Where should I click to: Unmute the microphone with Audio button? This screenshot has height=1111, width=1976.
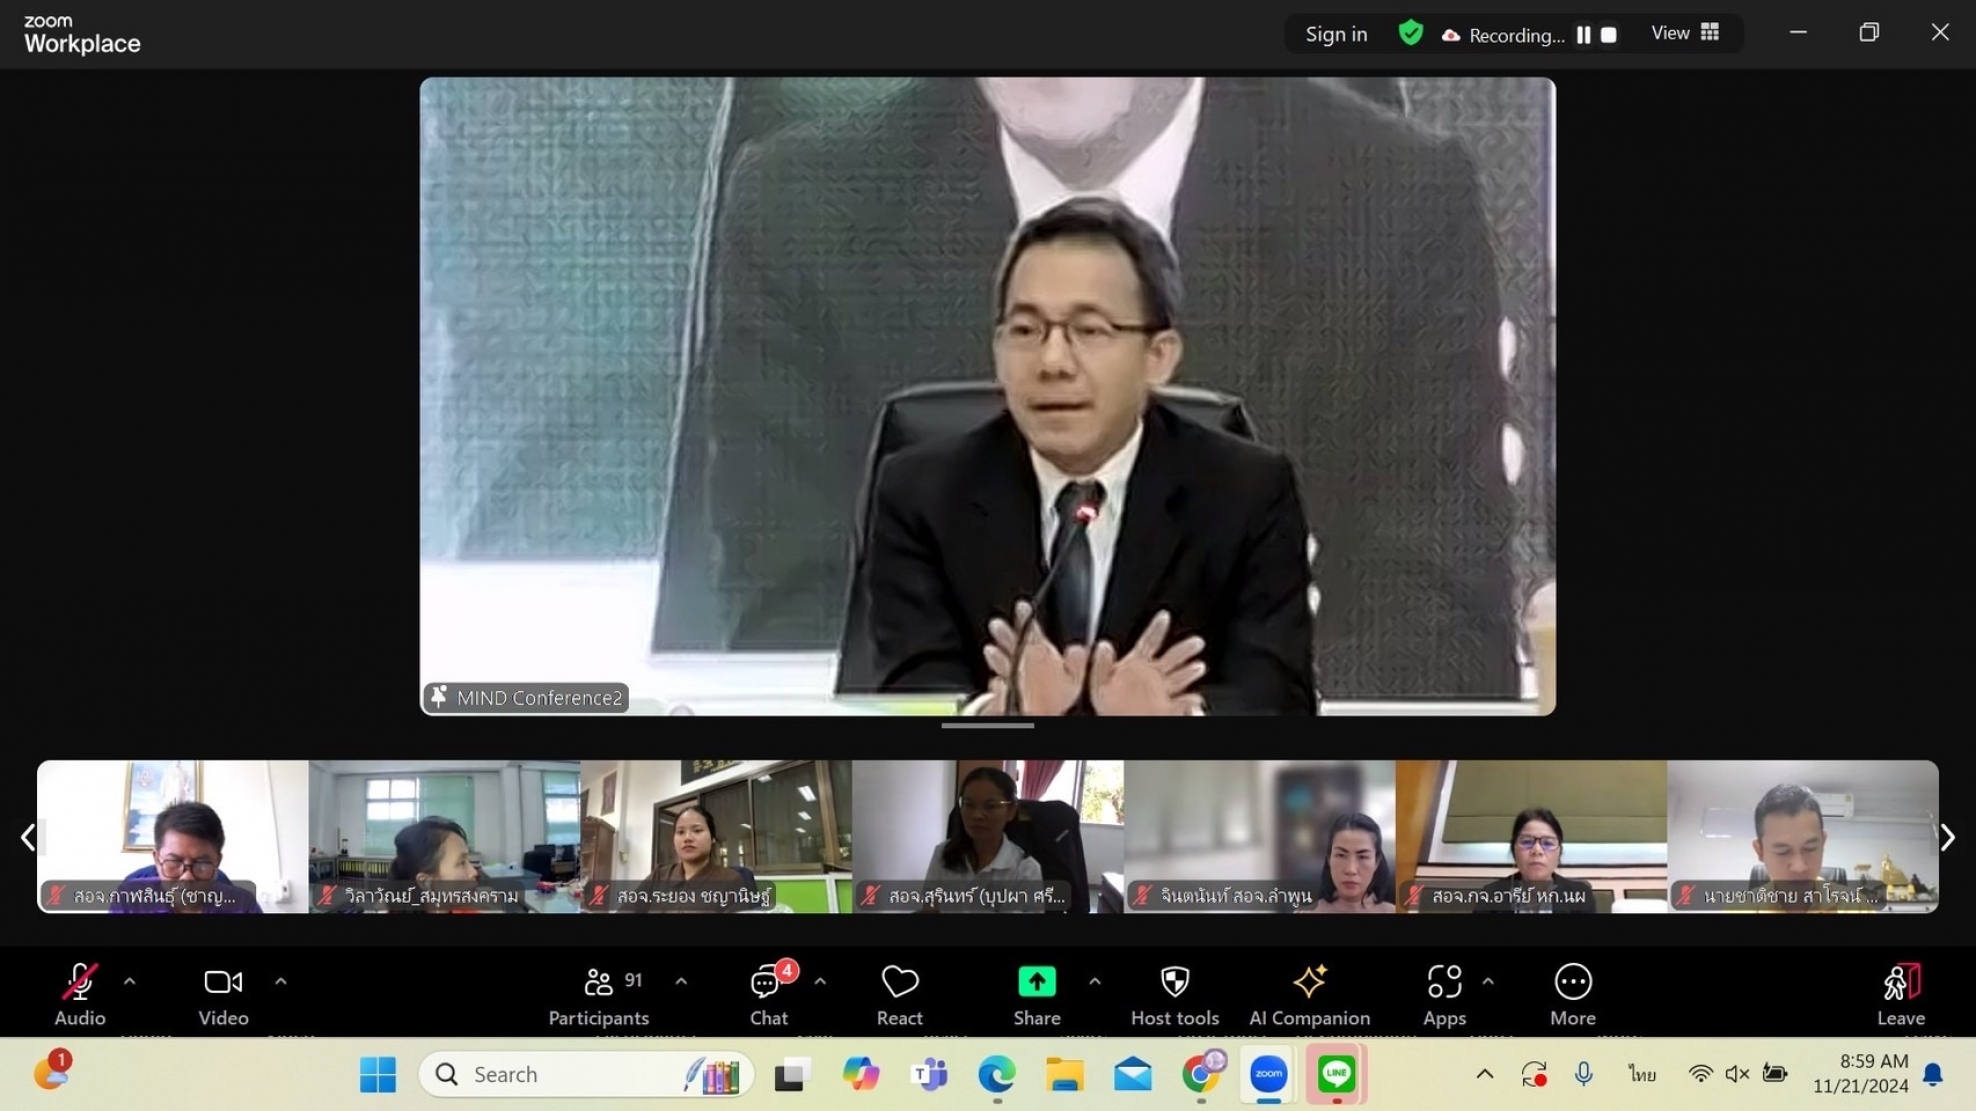click(x=80, y=994)
